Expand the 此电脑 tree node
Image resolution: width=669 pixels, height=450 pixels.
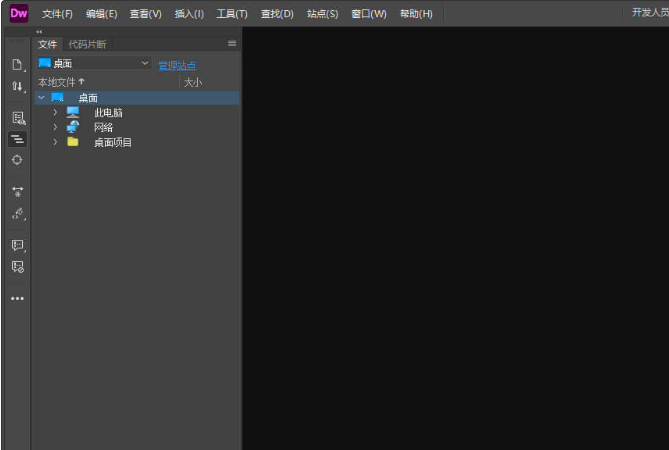click(55, 113)
